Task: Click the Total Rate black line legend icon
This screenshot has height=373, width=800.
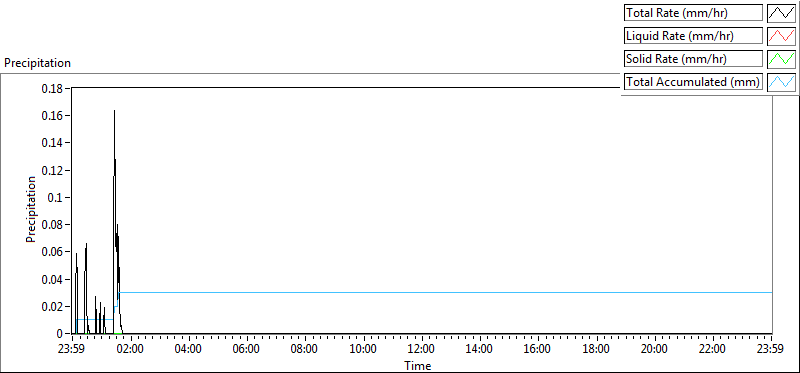Action: (781, 13)
